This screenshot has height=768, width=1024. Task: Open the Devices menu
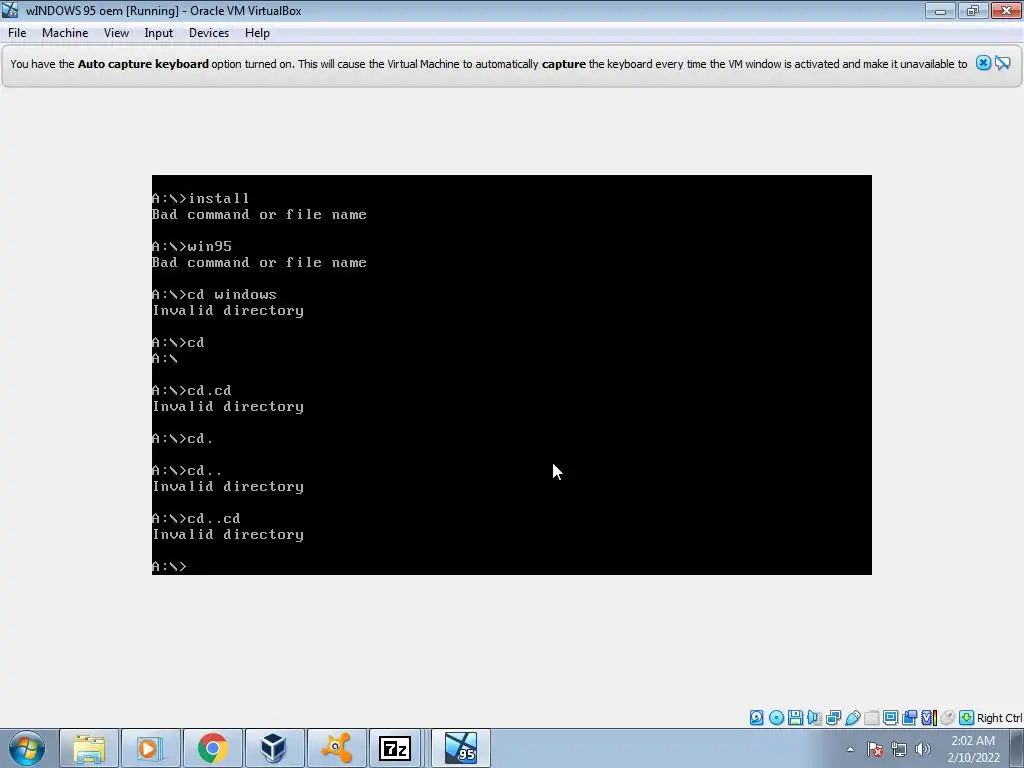pos(209,33)
